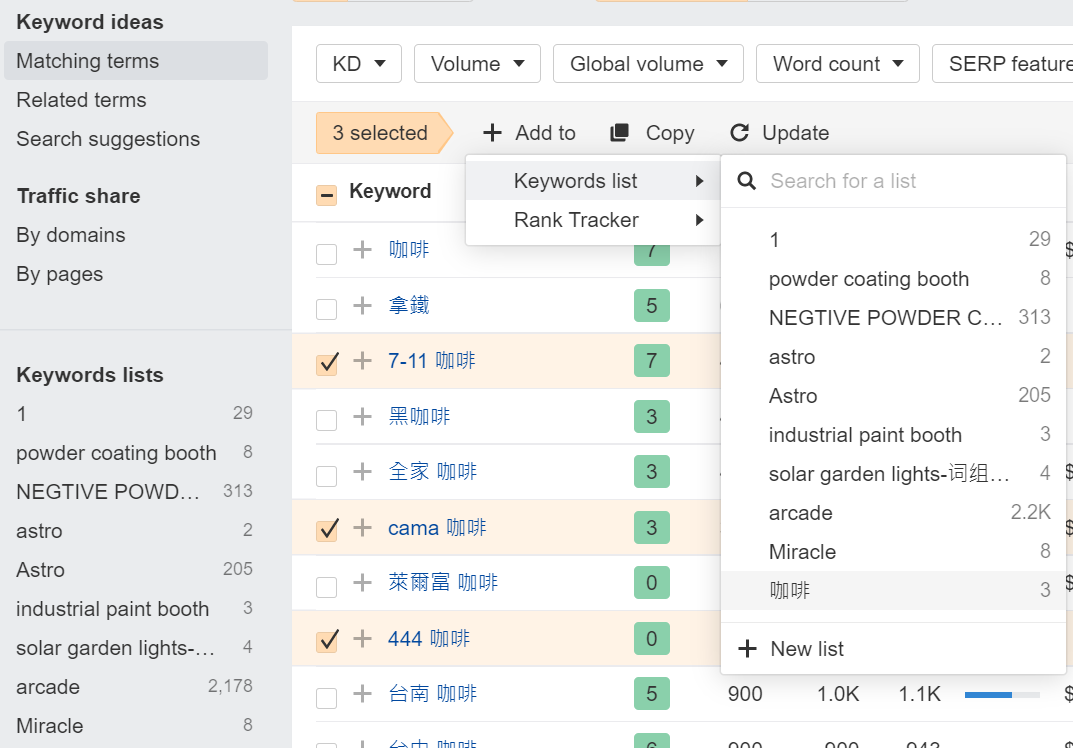The image size is (1073, 748).
Task: Open the Word count dropdown
Action: coord(837,64)
